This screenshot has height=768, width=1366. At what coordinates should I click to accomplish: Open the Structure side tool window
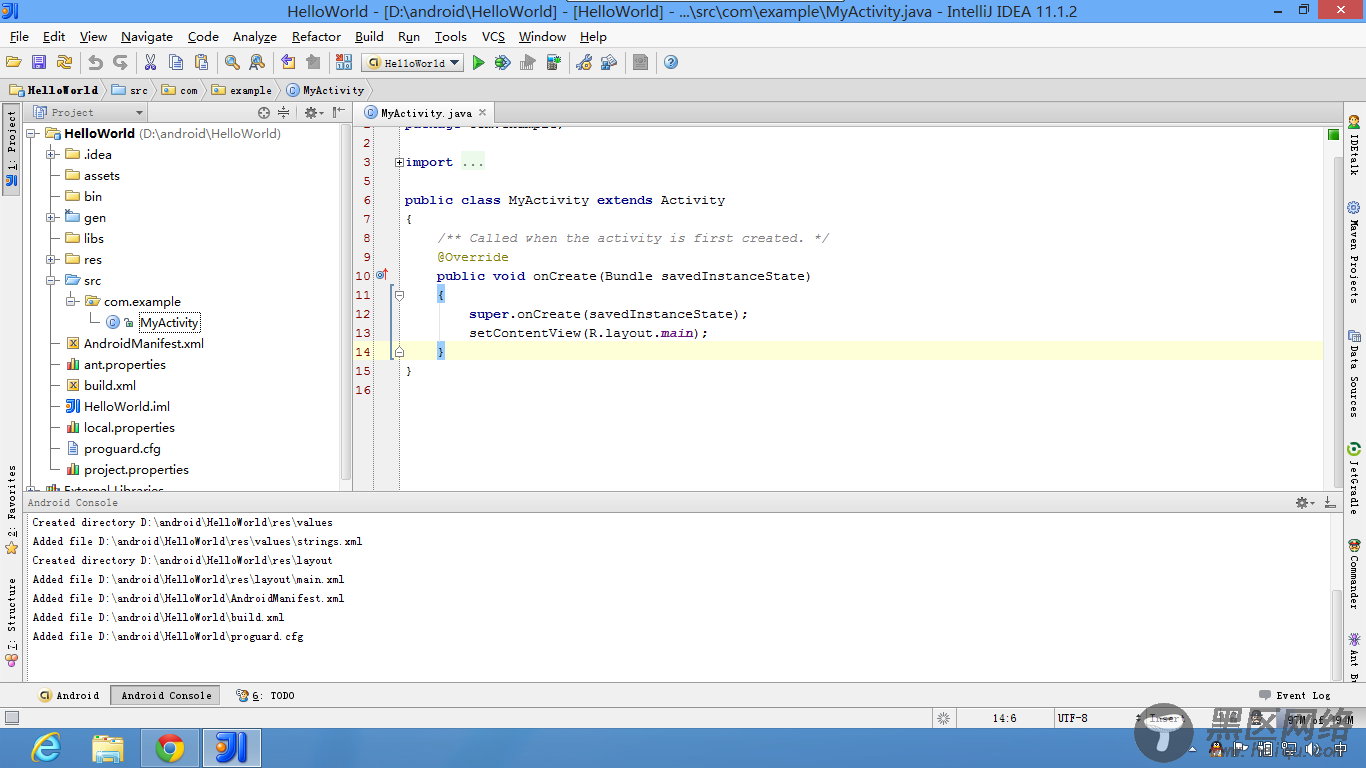(x=12, y=622)
